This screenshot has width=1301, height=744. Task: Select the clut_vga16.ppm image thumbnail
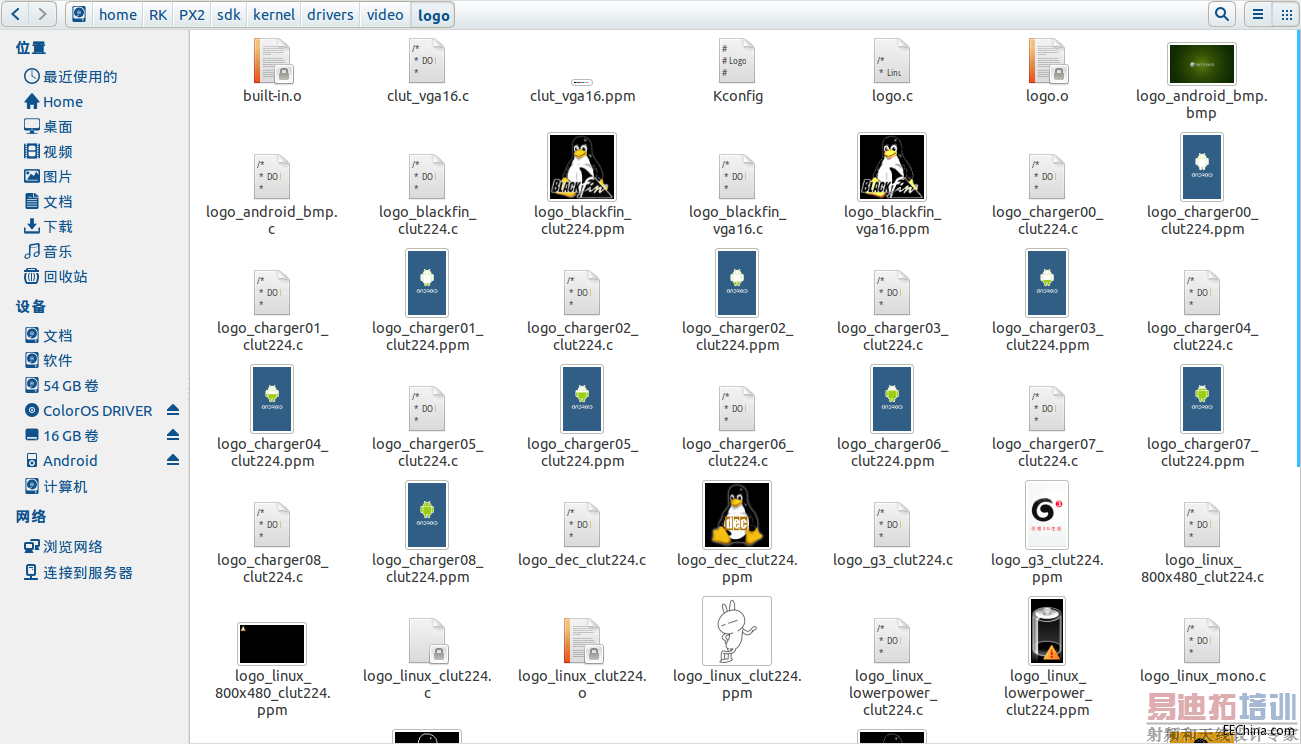coord(582,81)
